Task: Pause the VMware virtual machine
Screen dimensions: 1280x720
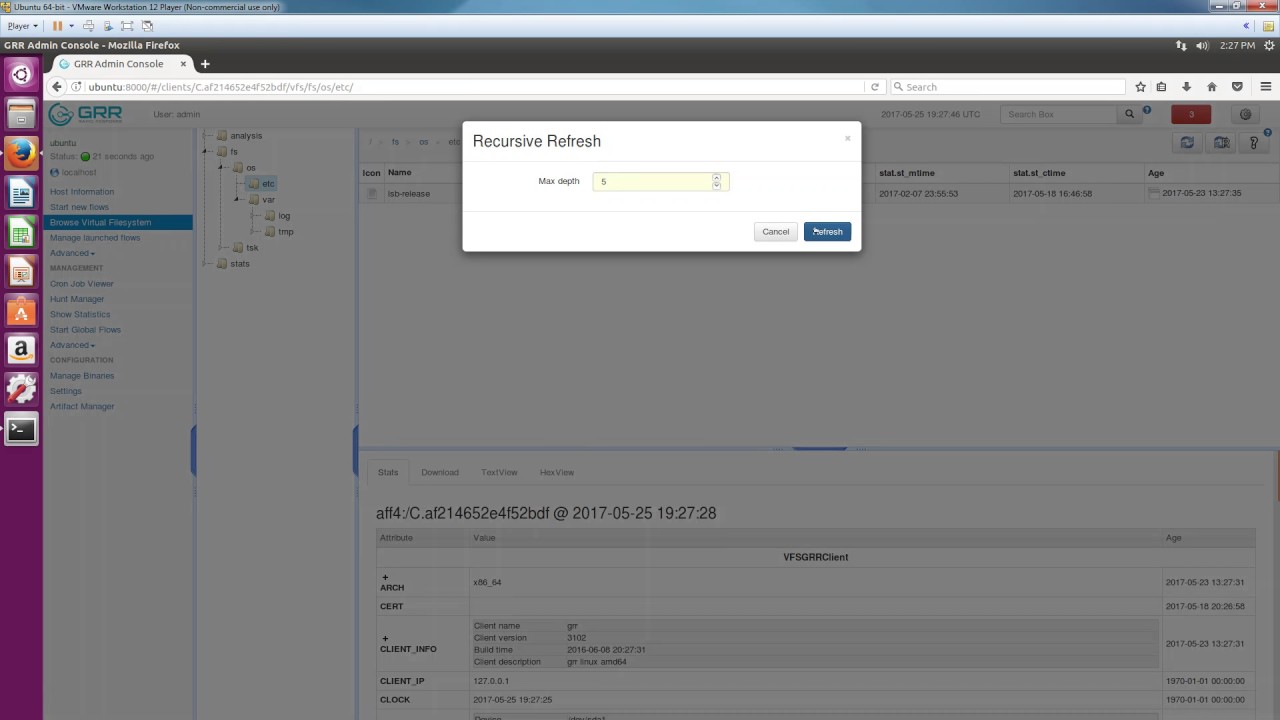Action: 57,26
